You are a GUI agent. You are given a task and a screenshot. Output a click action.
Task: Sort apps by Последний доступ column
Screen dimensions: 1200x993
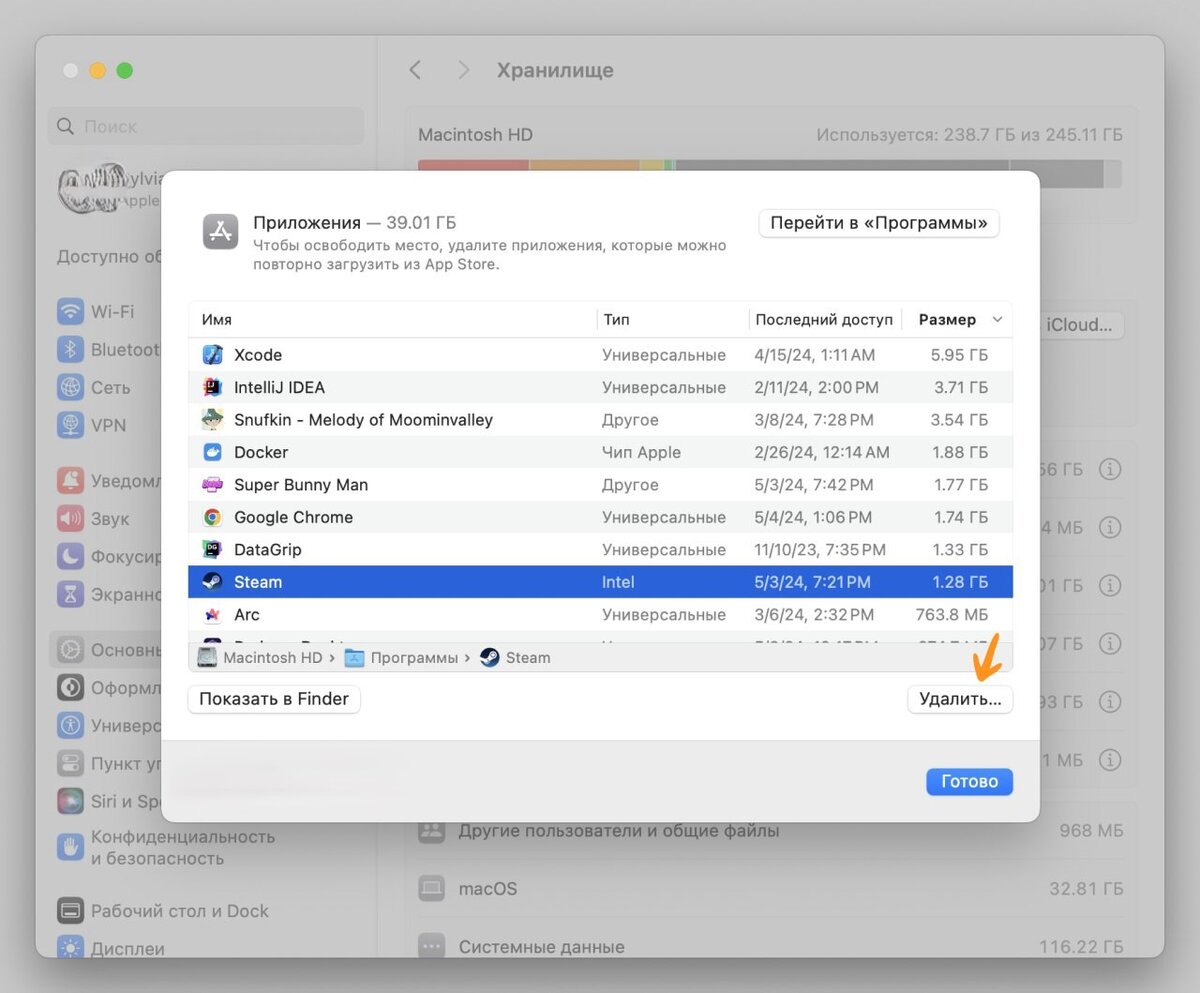pos(825,320)
